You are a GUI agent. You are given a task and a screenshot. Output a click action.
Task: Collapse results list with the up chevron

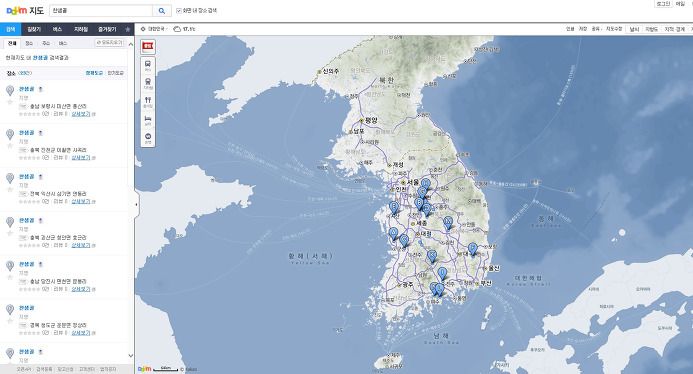coord(131,44)
